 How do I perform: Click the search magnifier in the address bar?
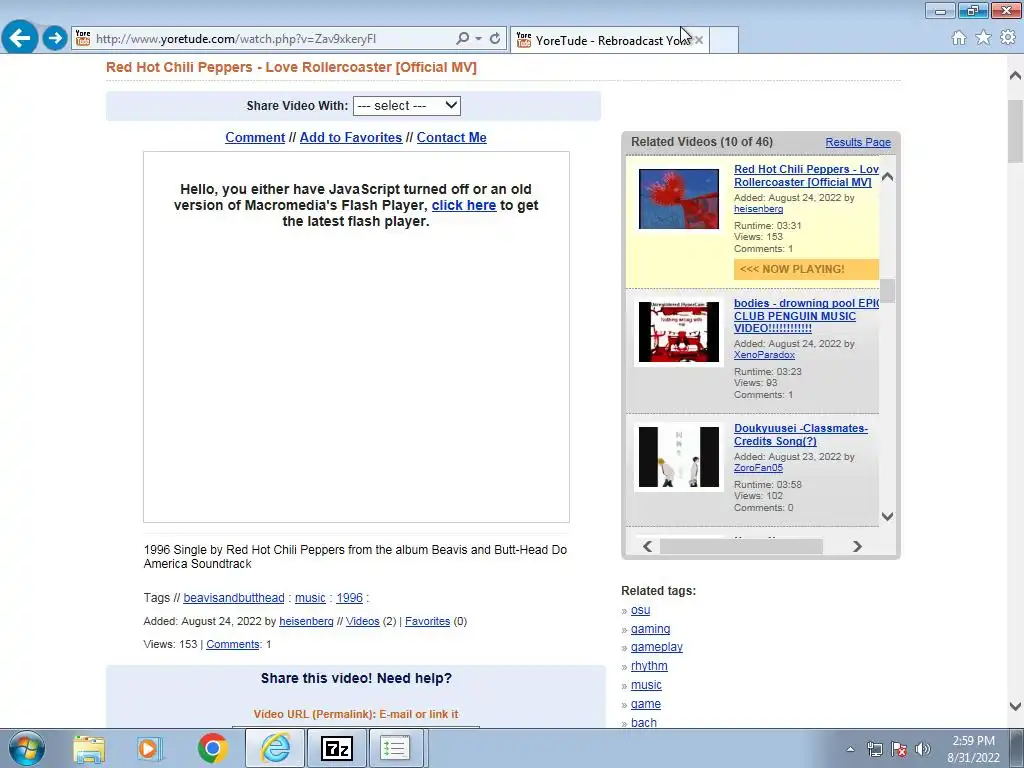462,39
